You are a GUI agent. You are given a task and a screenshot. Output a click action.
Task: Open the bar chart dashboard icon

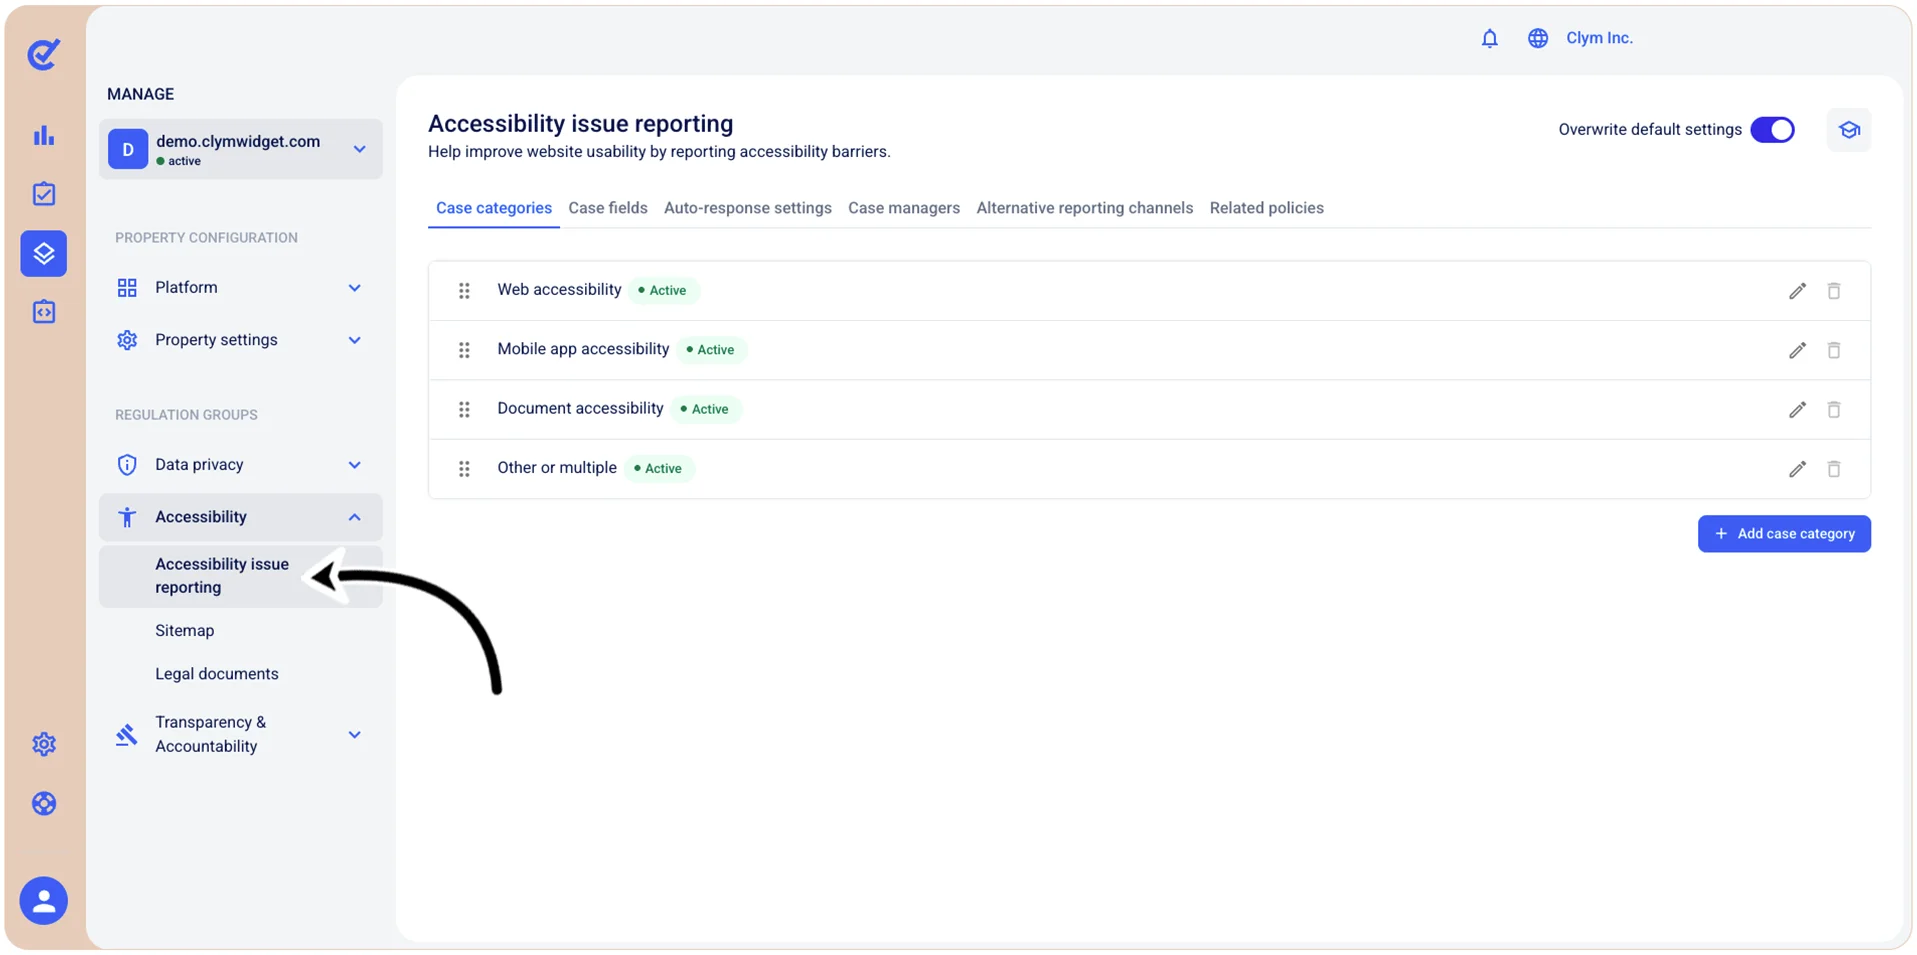pyautogui.click(x=44, y=135)
